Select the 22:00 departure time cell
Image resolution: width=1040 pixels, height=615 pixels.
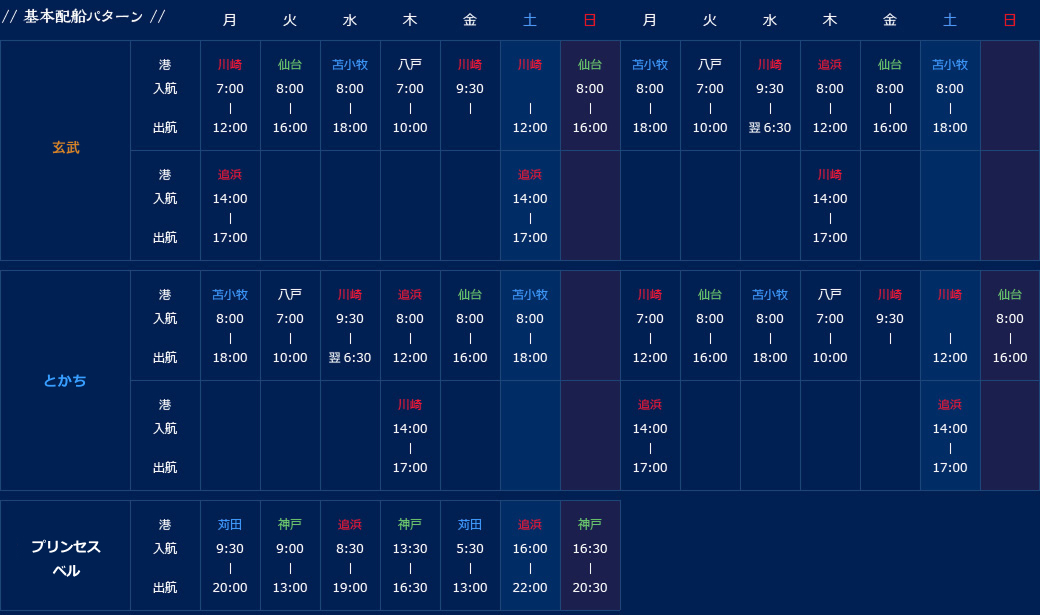click(530, 588)
